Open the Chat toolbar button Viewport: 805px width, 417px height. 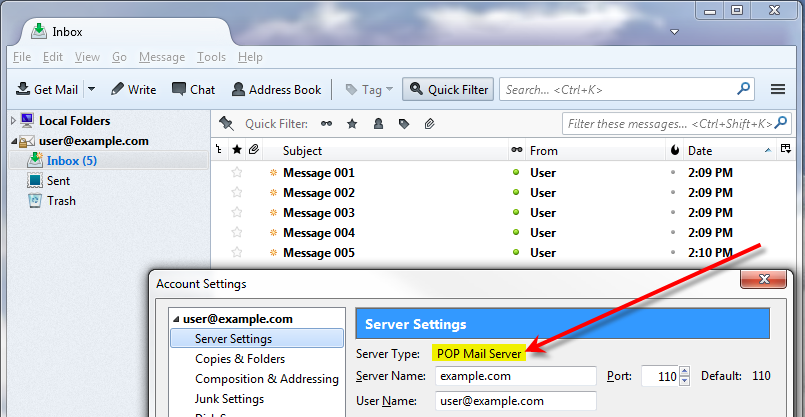click(x=193, y=89)
